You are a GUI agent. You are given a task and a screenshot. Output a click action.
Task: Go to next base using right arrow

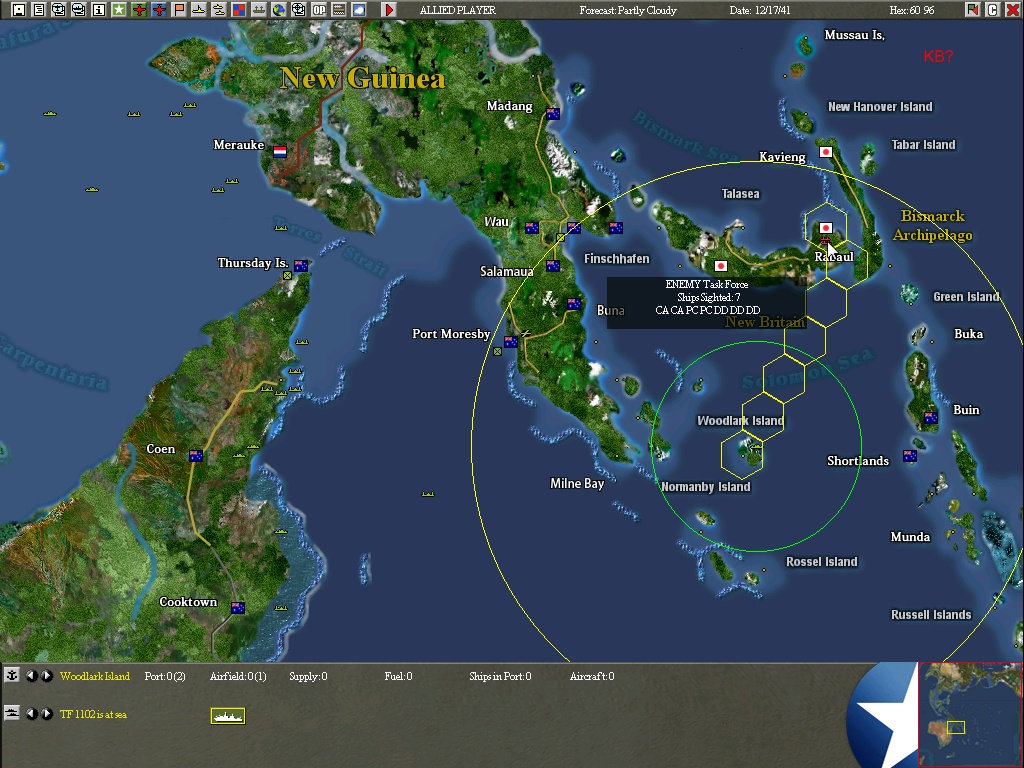pos(47,676)
